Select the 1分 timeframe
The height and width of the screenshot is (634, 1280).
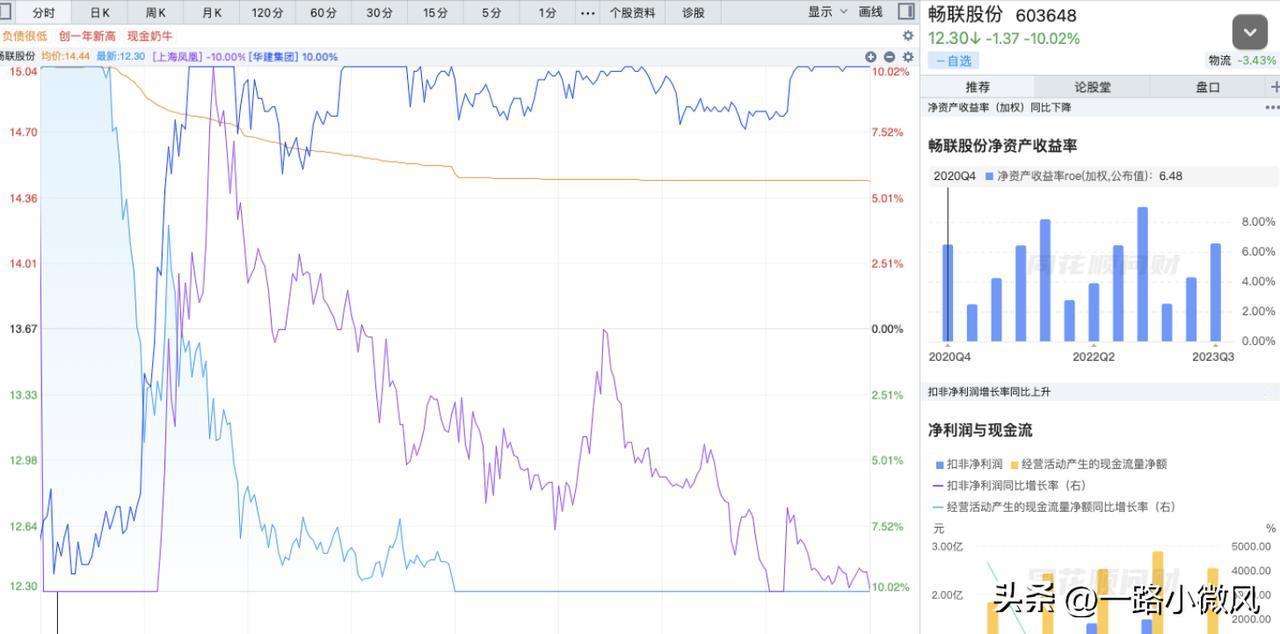547,13
